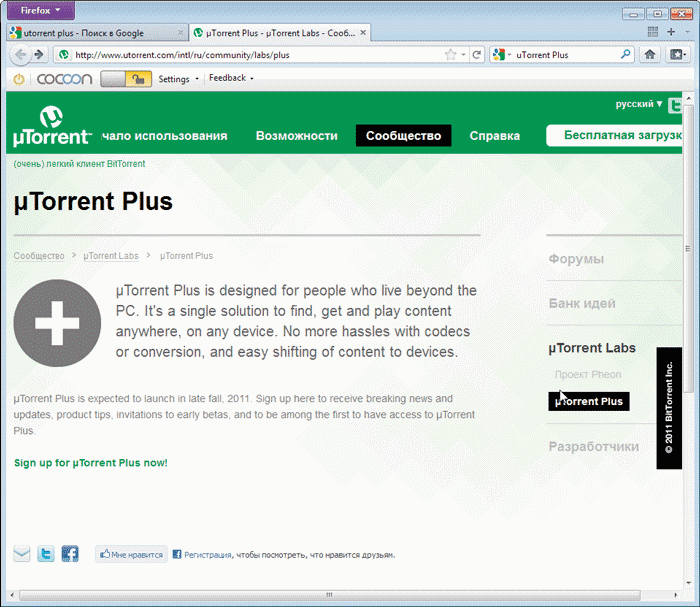The height and width of the screenshot is (607, 700).
Task: Click vertical scrollbar down arrow
Action: tap(688, 583)
